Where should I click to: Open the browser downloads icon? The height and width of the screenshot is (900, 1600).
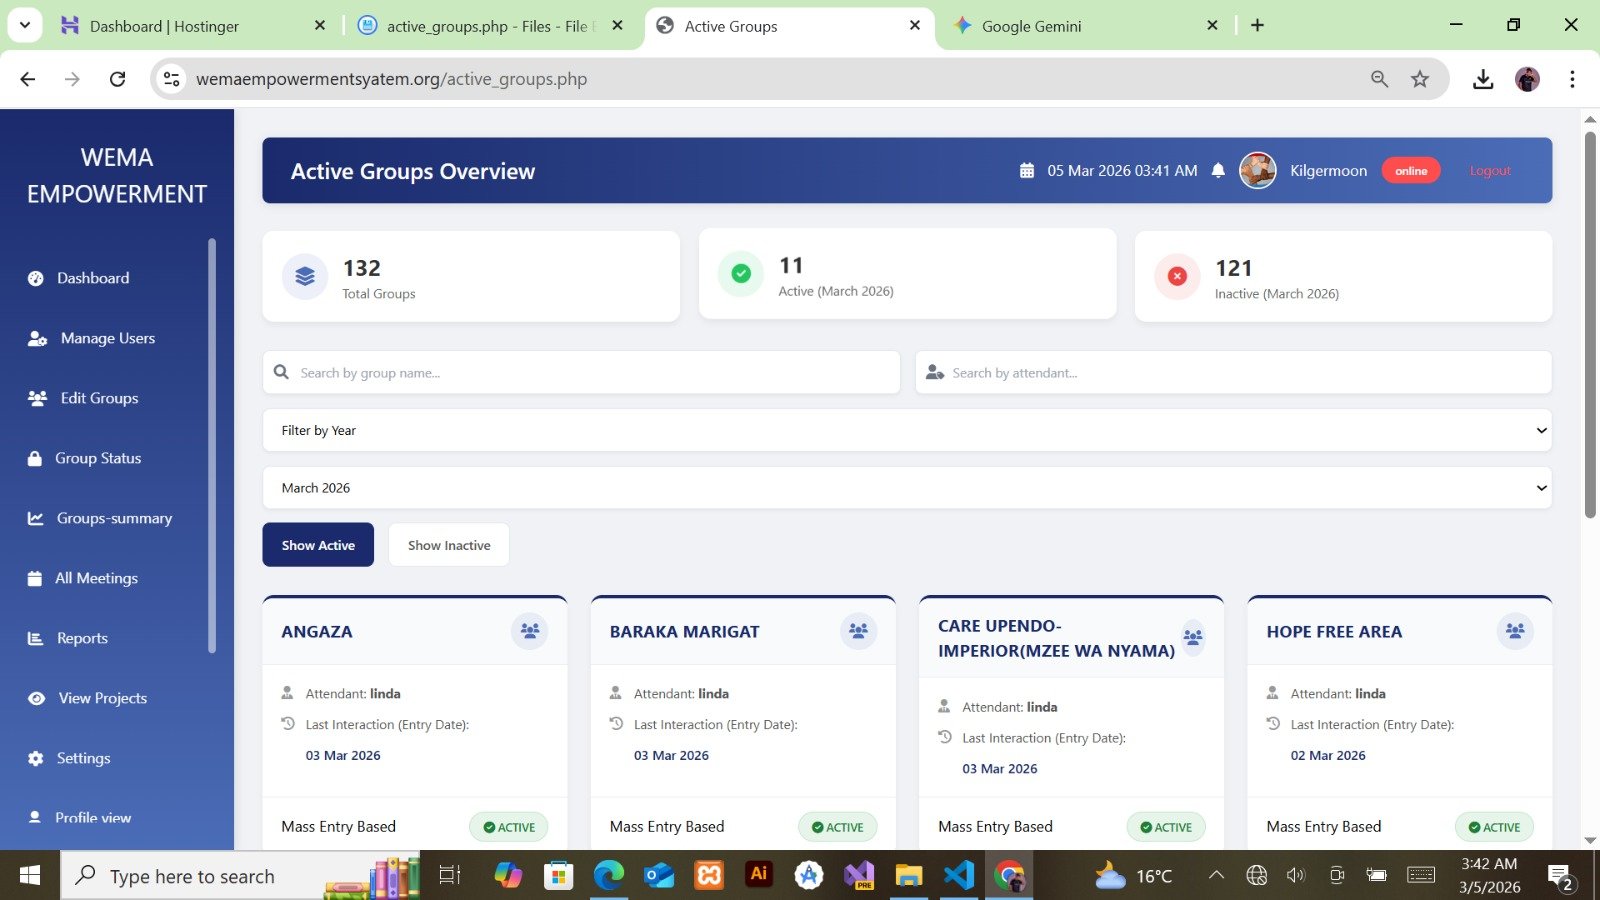click(x=1482, y=79)
